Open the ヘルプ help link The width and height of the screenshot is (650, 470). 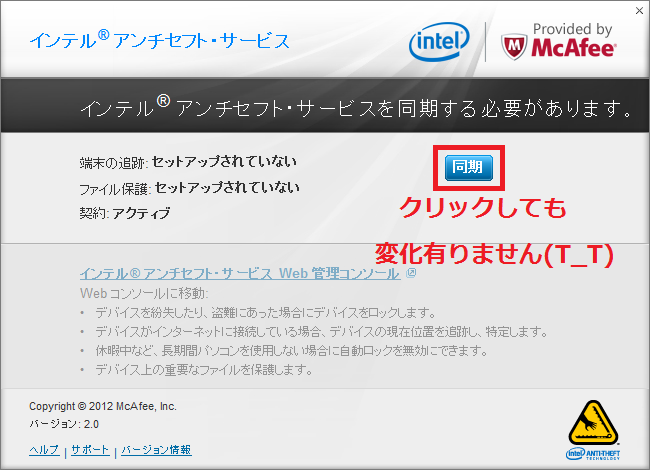[x=44, y=450]
